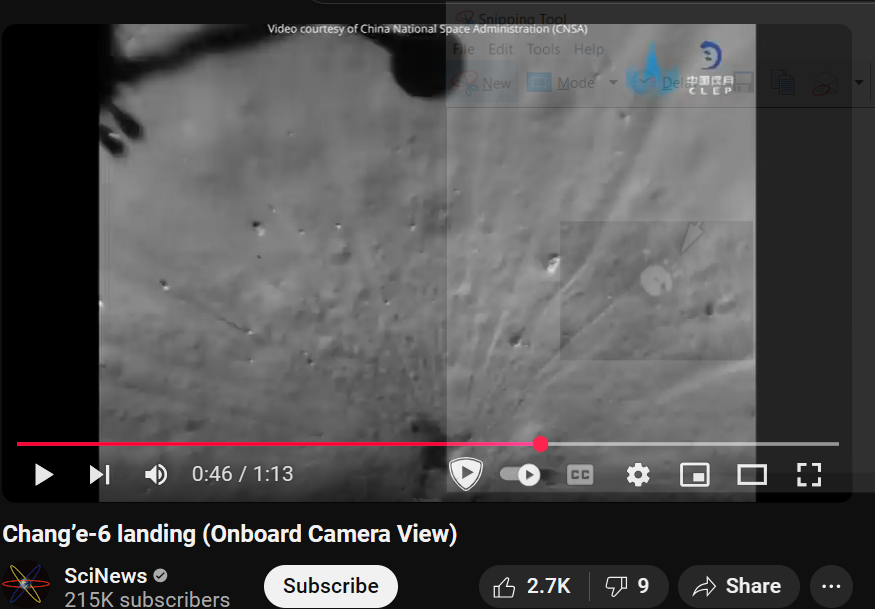Click the Save snip floppy icon
Viewport: 875px width, 609px height.
(x=743, y=82)
